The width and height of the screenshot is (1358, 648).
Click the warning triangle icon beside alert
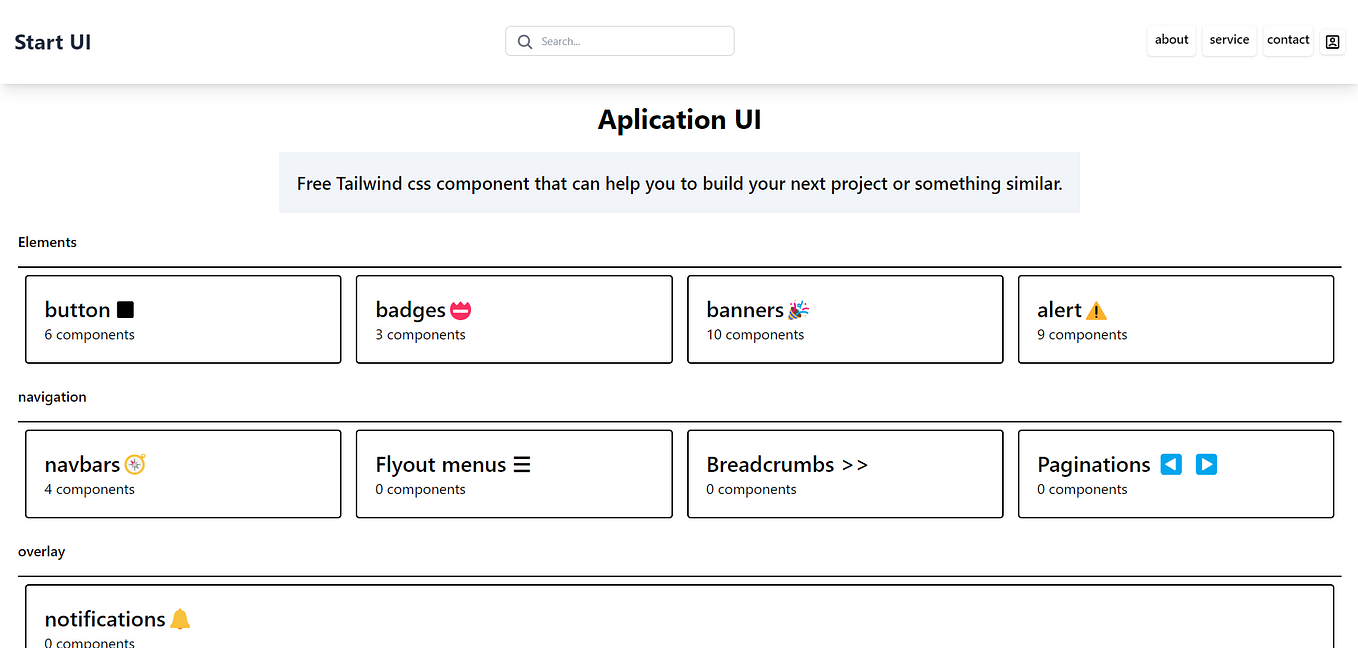(x=1096, y=311)
